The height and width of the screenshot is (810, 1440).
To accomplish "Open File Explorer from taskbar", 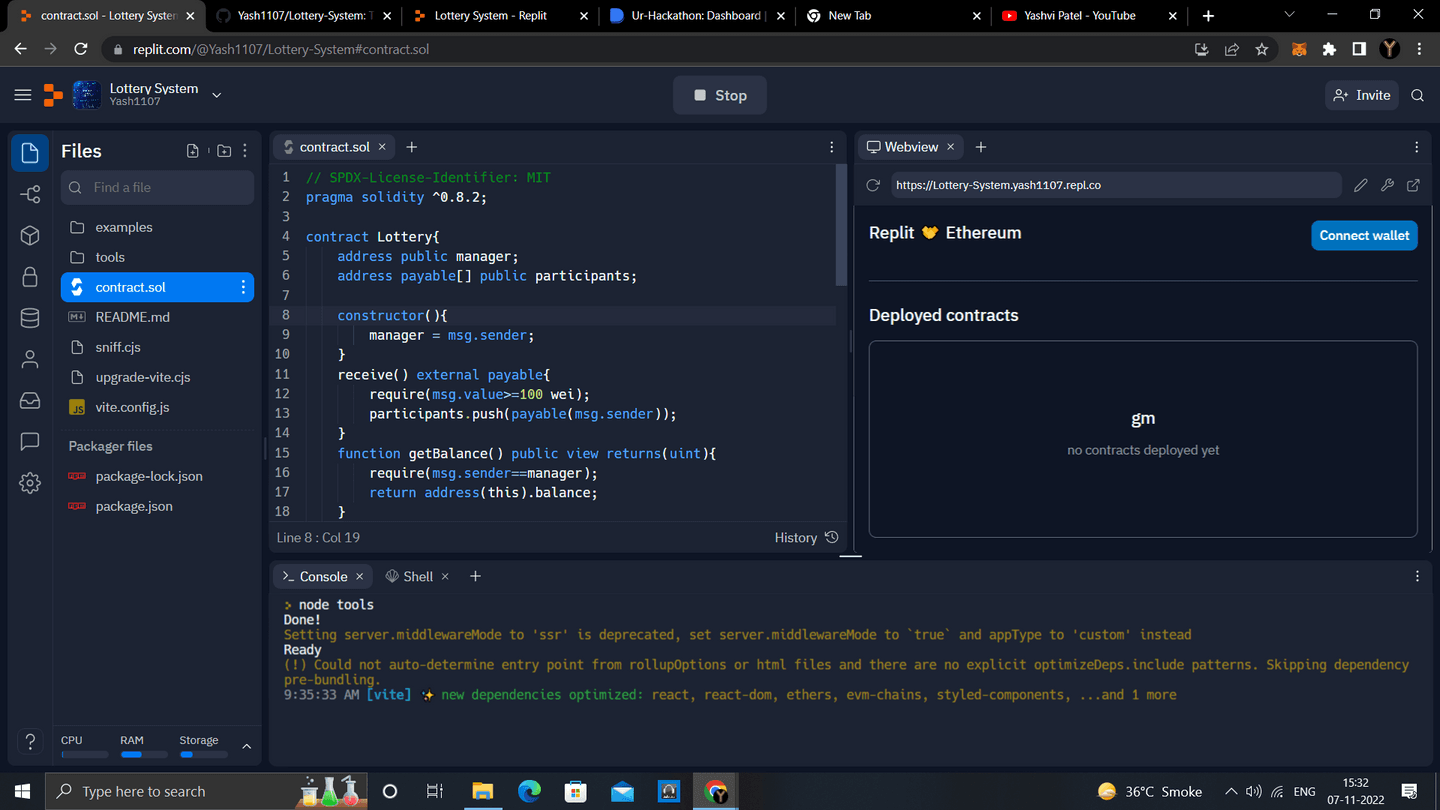I will point(483,791).
